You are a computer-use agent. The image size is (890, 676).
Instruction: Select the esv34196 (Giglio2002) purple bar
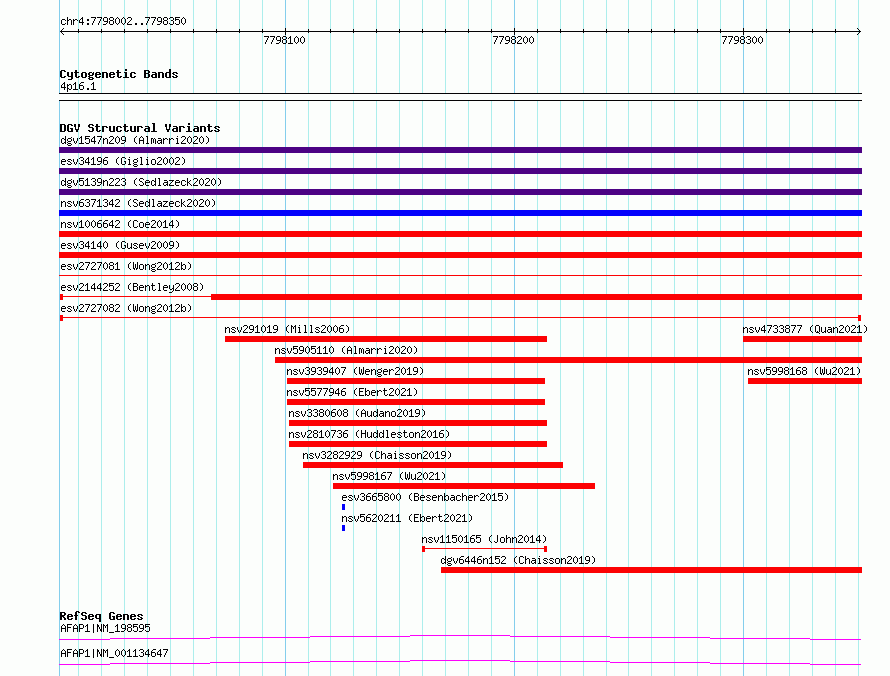pos(460,171)
